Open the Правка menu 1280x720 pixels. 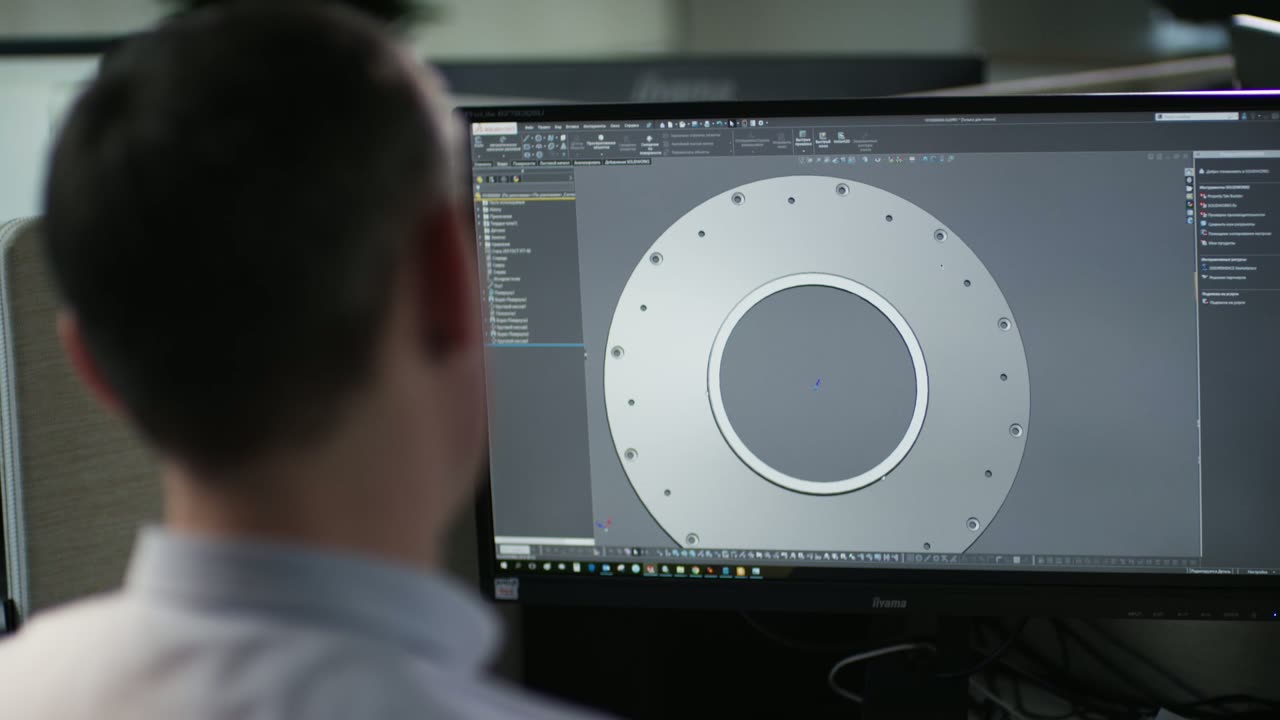tap(544, 127)
